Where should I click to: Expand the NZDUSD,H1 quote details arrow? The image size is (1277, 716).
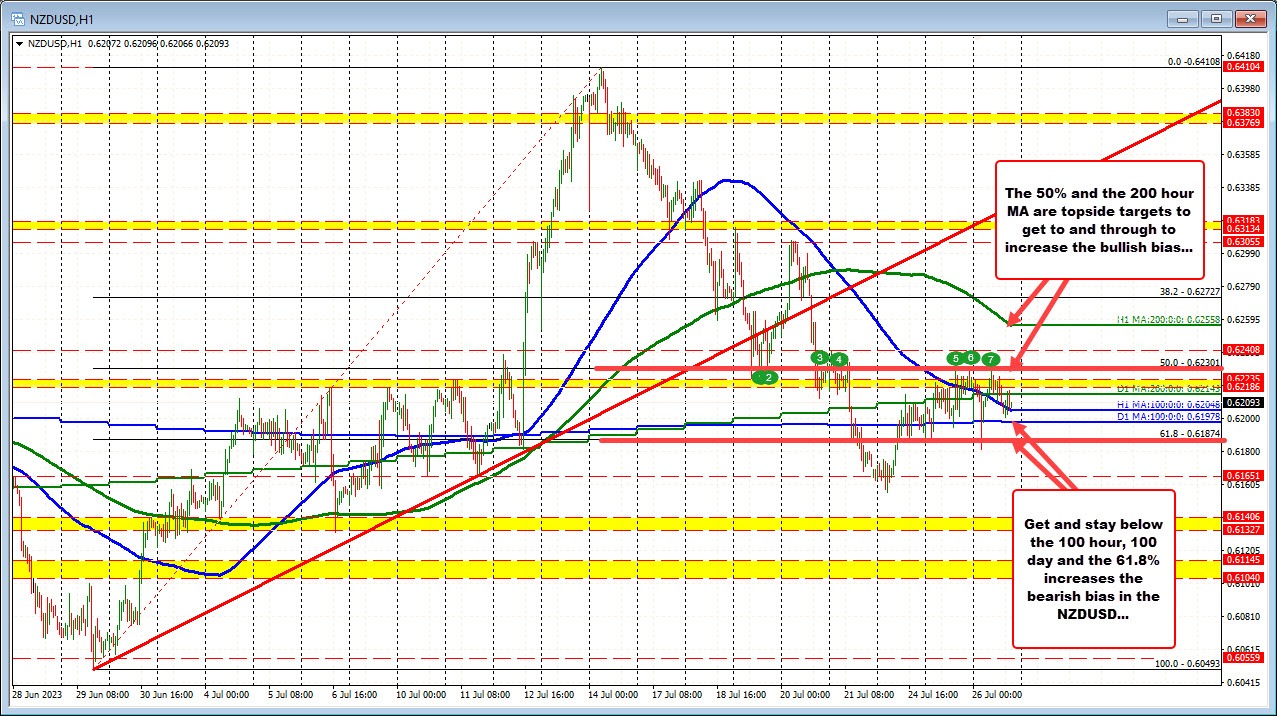(19, 42)
